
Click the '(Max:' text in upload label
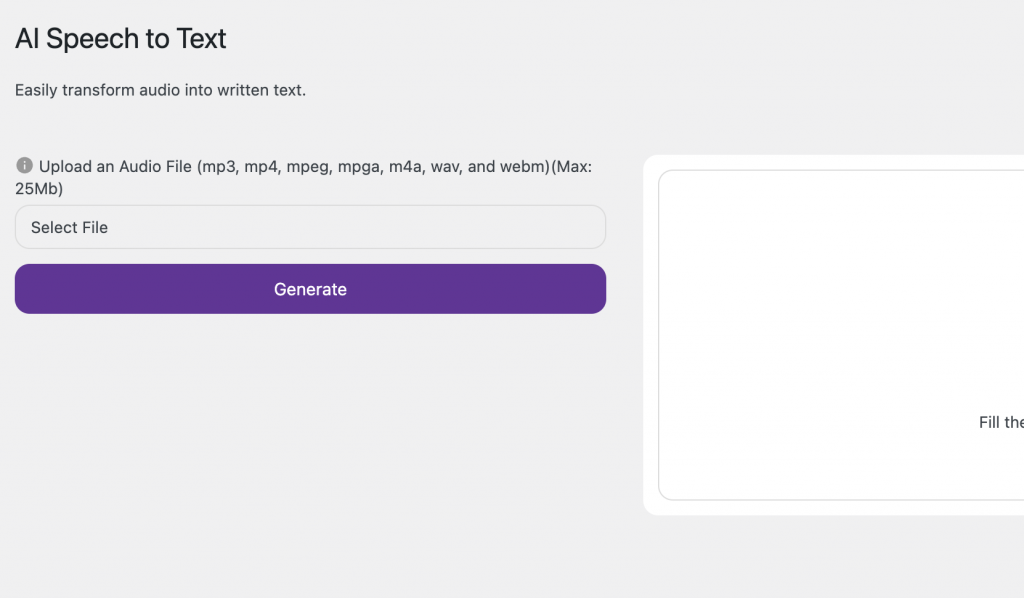tap(572, 166)
